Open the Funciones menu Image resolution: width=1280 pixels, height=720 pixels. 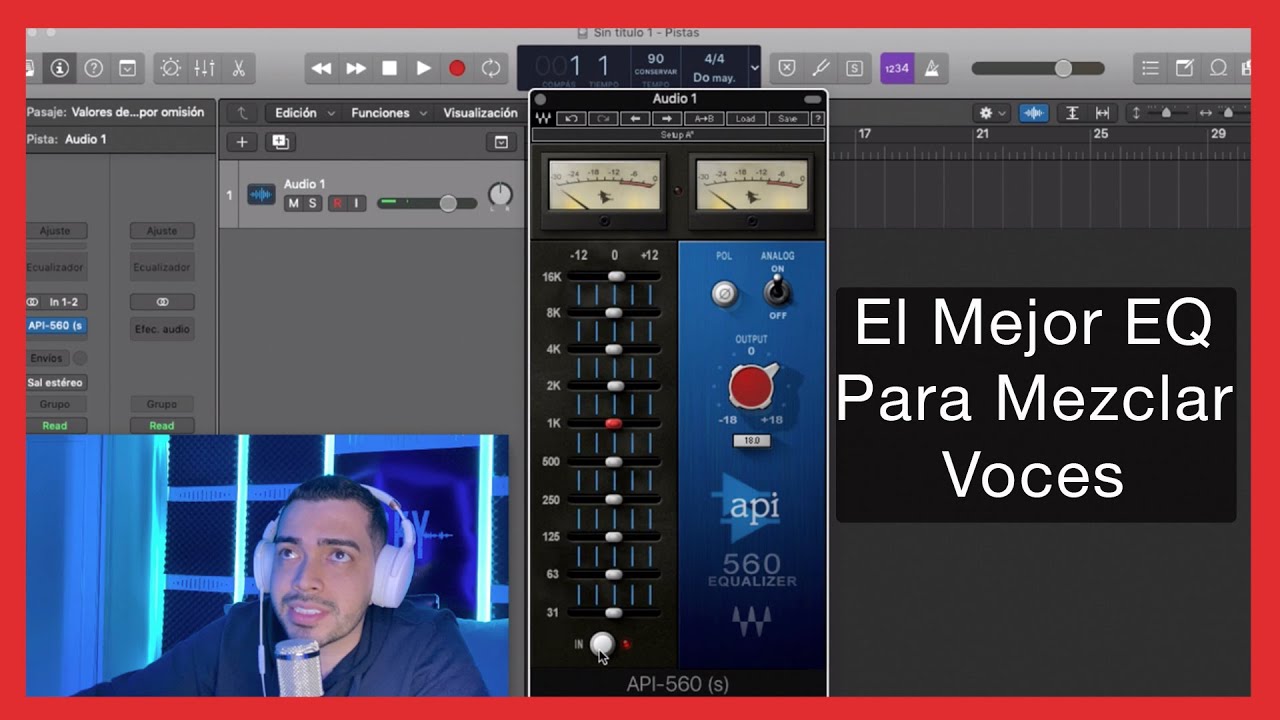click(x=388, y=113)
